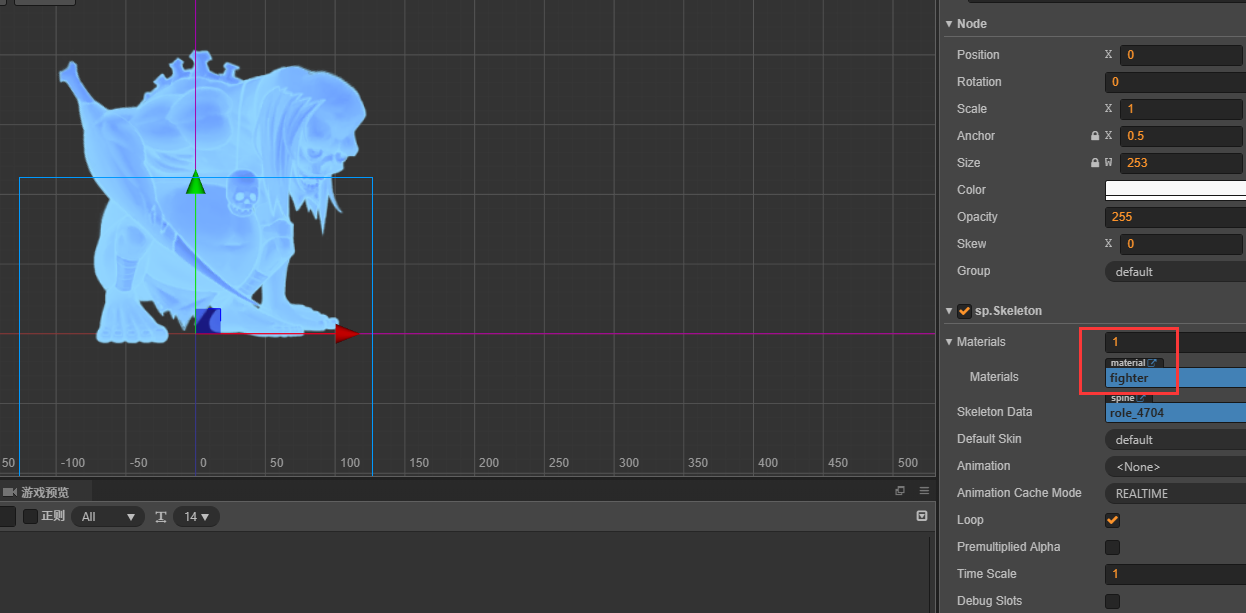Switch to the 游戏预览 tab
Image resolution: width=1246 pixels, height=613 pixels.
point(47,492)
